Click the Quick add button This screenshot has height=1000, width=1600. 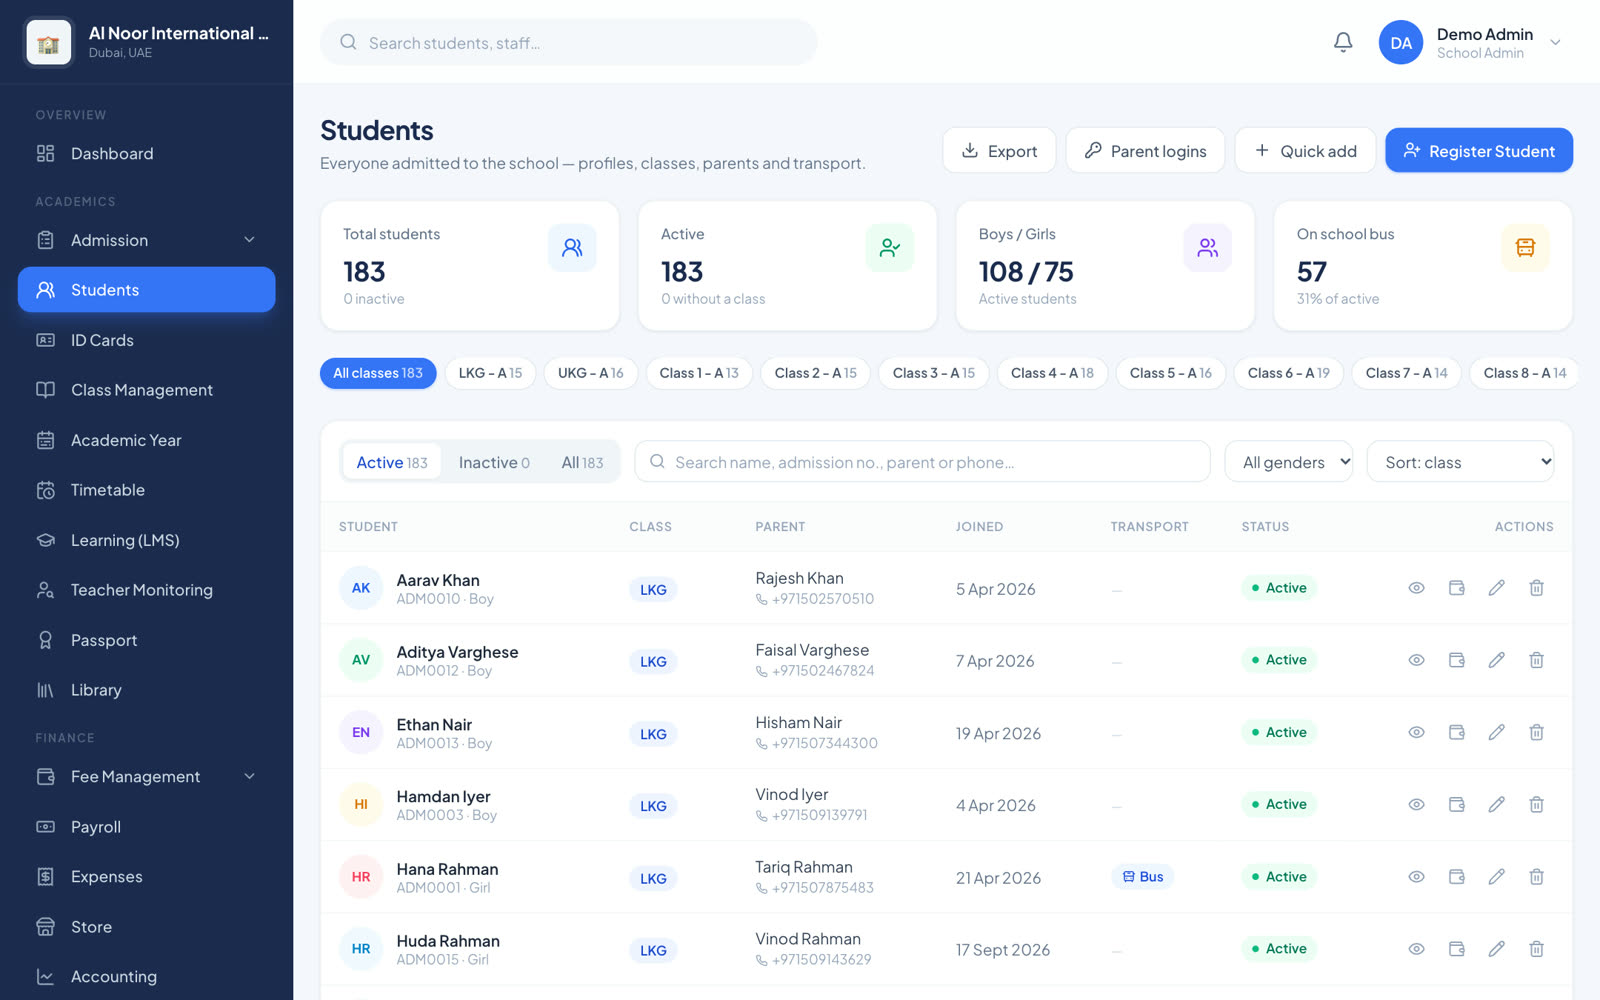[x=1305, y=150]
